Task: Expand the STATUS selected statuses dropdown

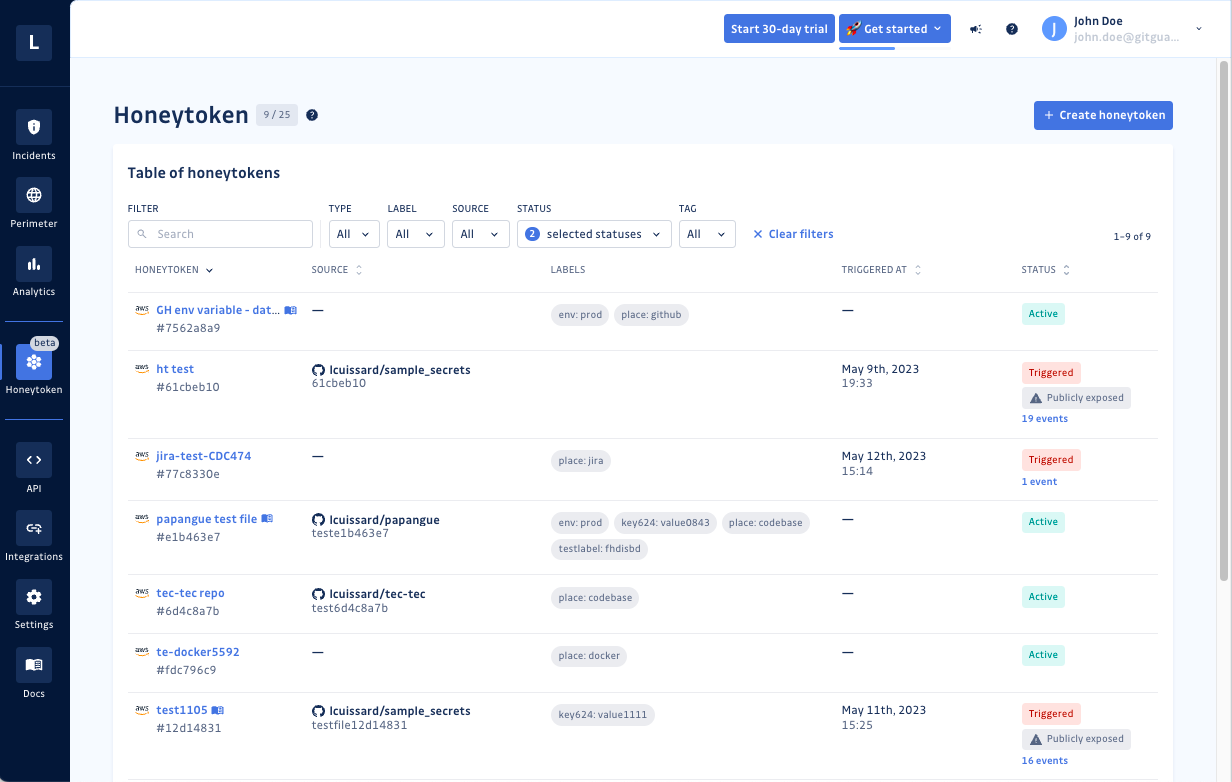Action: click(593, 233)
